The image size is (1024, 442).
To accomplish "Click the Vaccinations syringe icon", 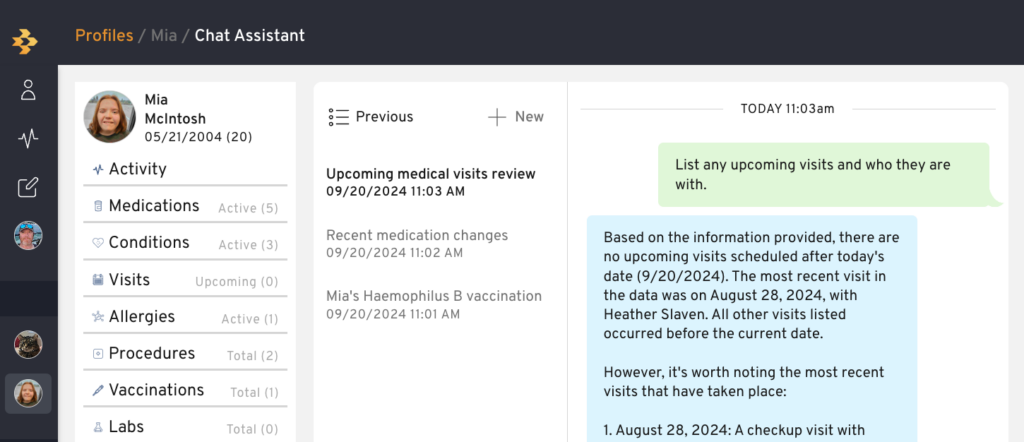I will pyautogui.click(x=98, y=390).
